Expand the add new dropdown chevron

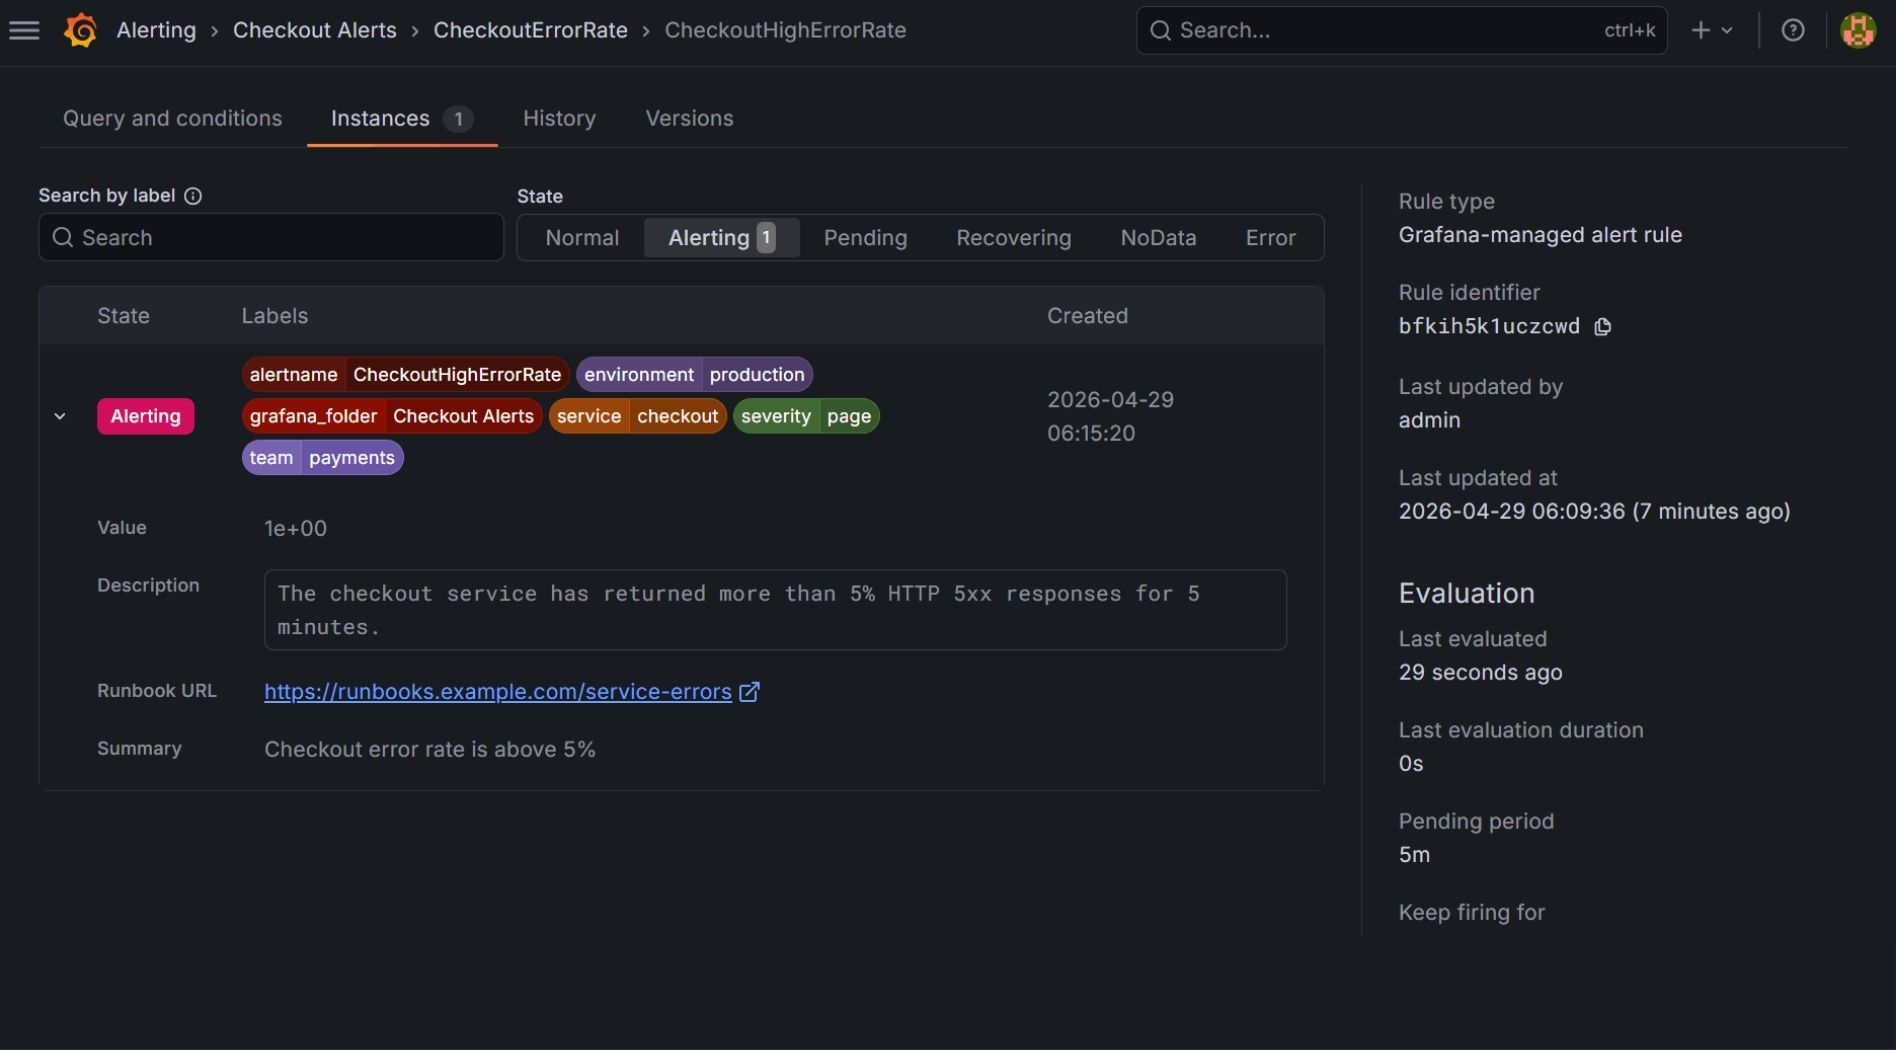tap(1727, 31)
